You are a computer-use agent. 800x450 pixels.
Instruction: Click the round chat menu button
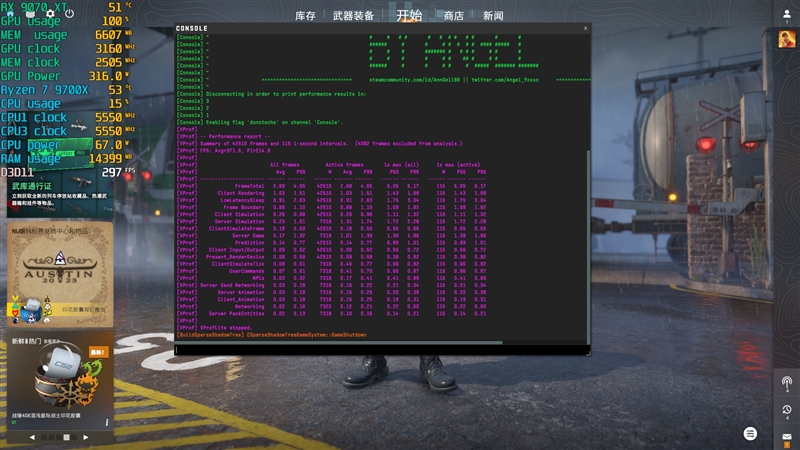(x=751, y=433)
